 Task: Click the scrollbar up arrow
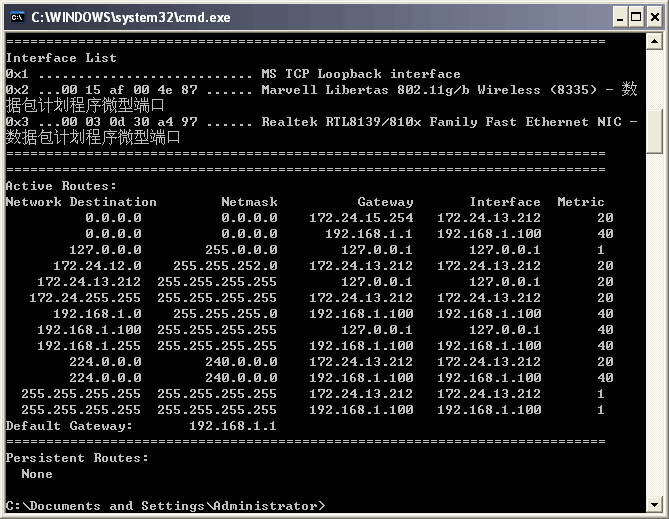tap(654, 41)
